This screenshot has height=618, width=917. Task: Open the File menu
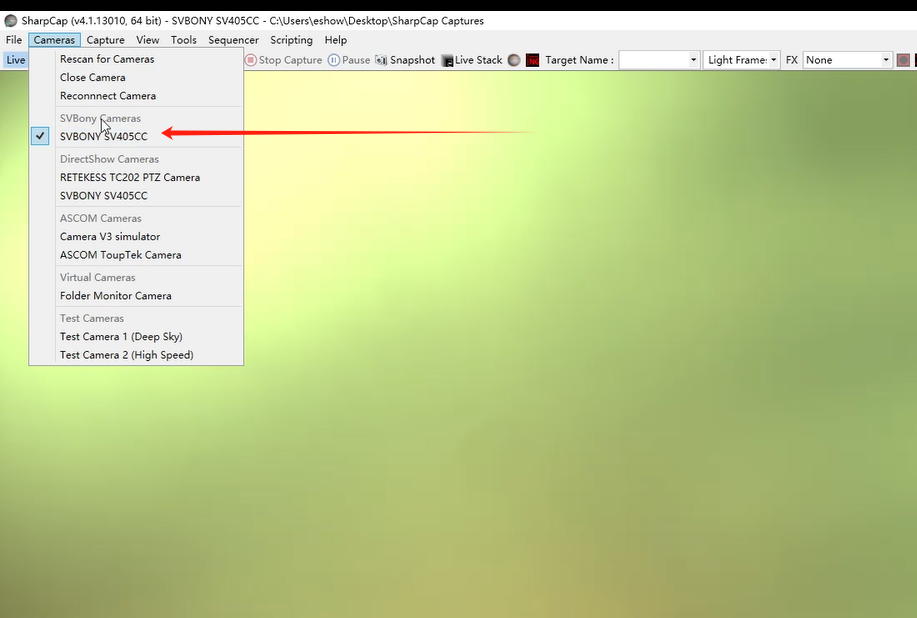click(x=14, y=40)
